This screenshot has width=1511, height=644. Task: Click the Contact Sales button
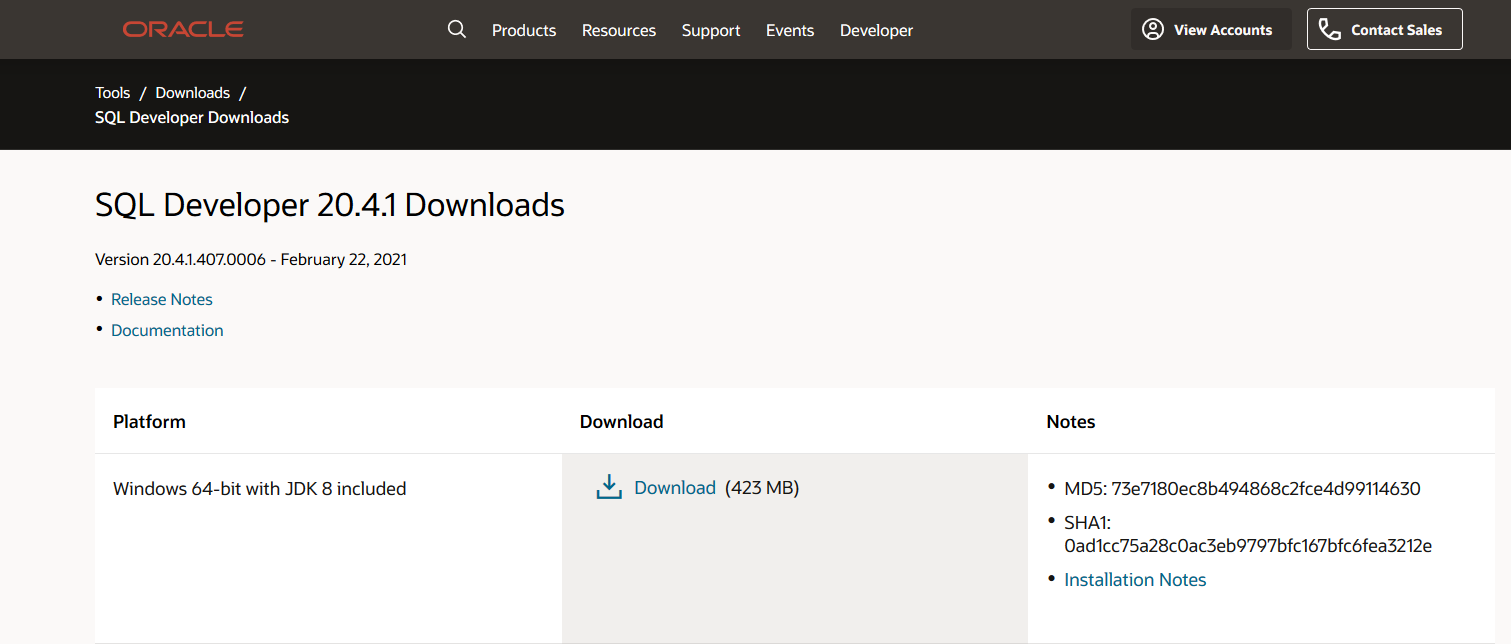point(1384,29)
